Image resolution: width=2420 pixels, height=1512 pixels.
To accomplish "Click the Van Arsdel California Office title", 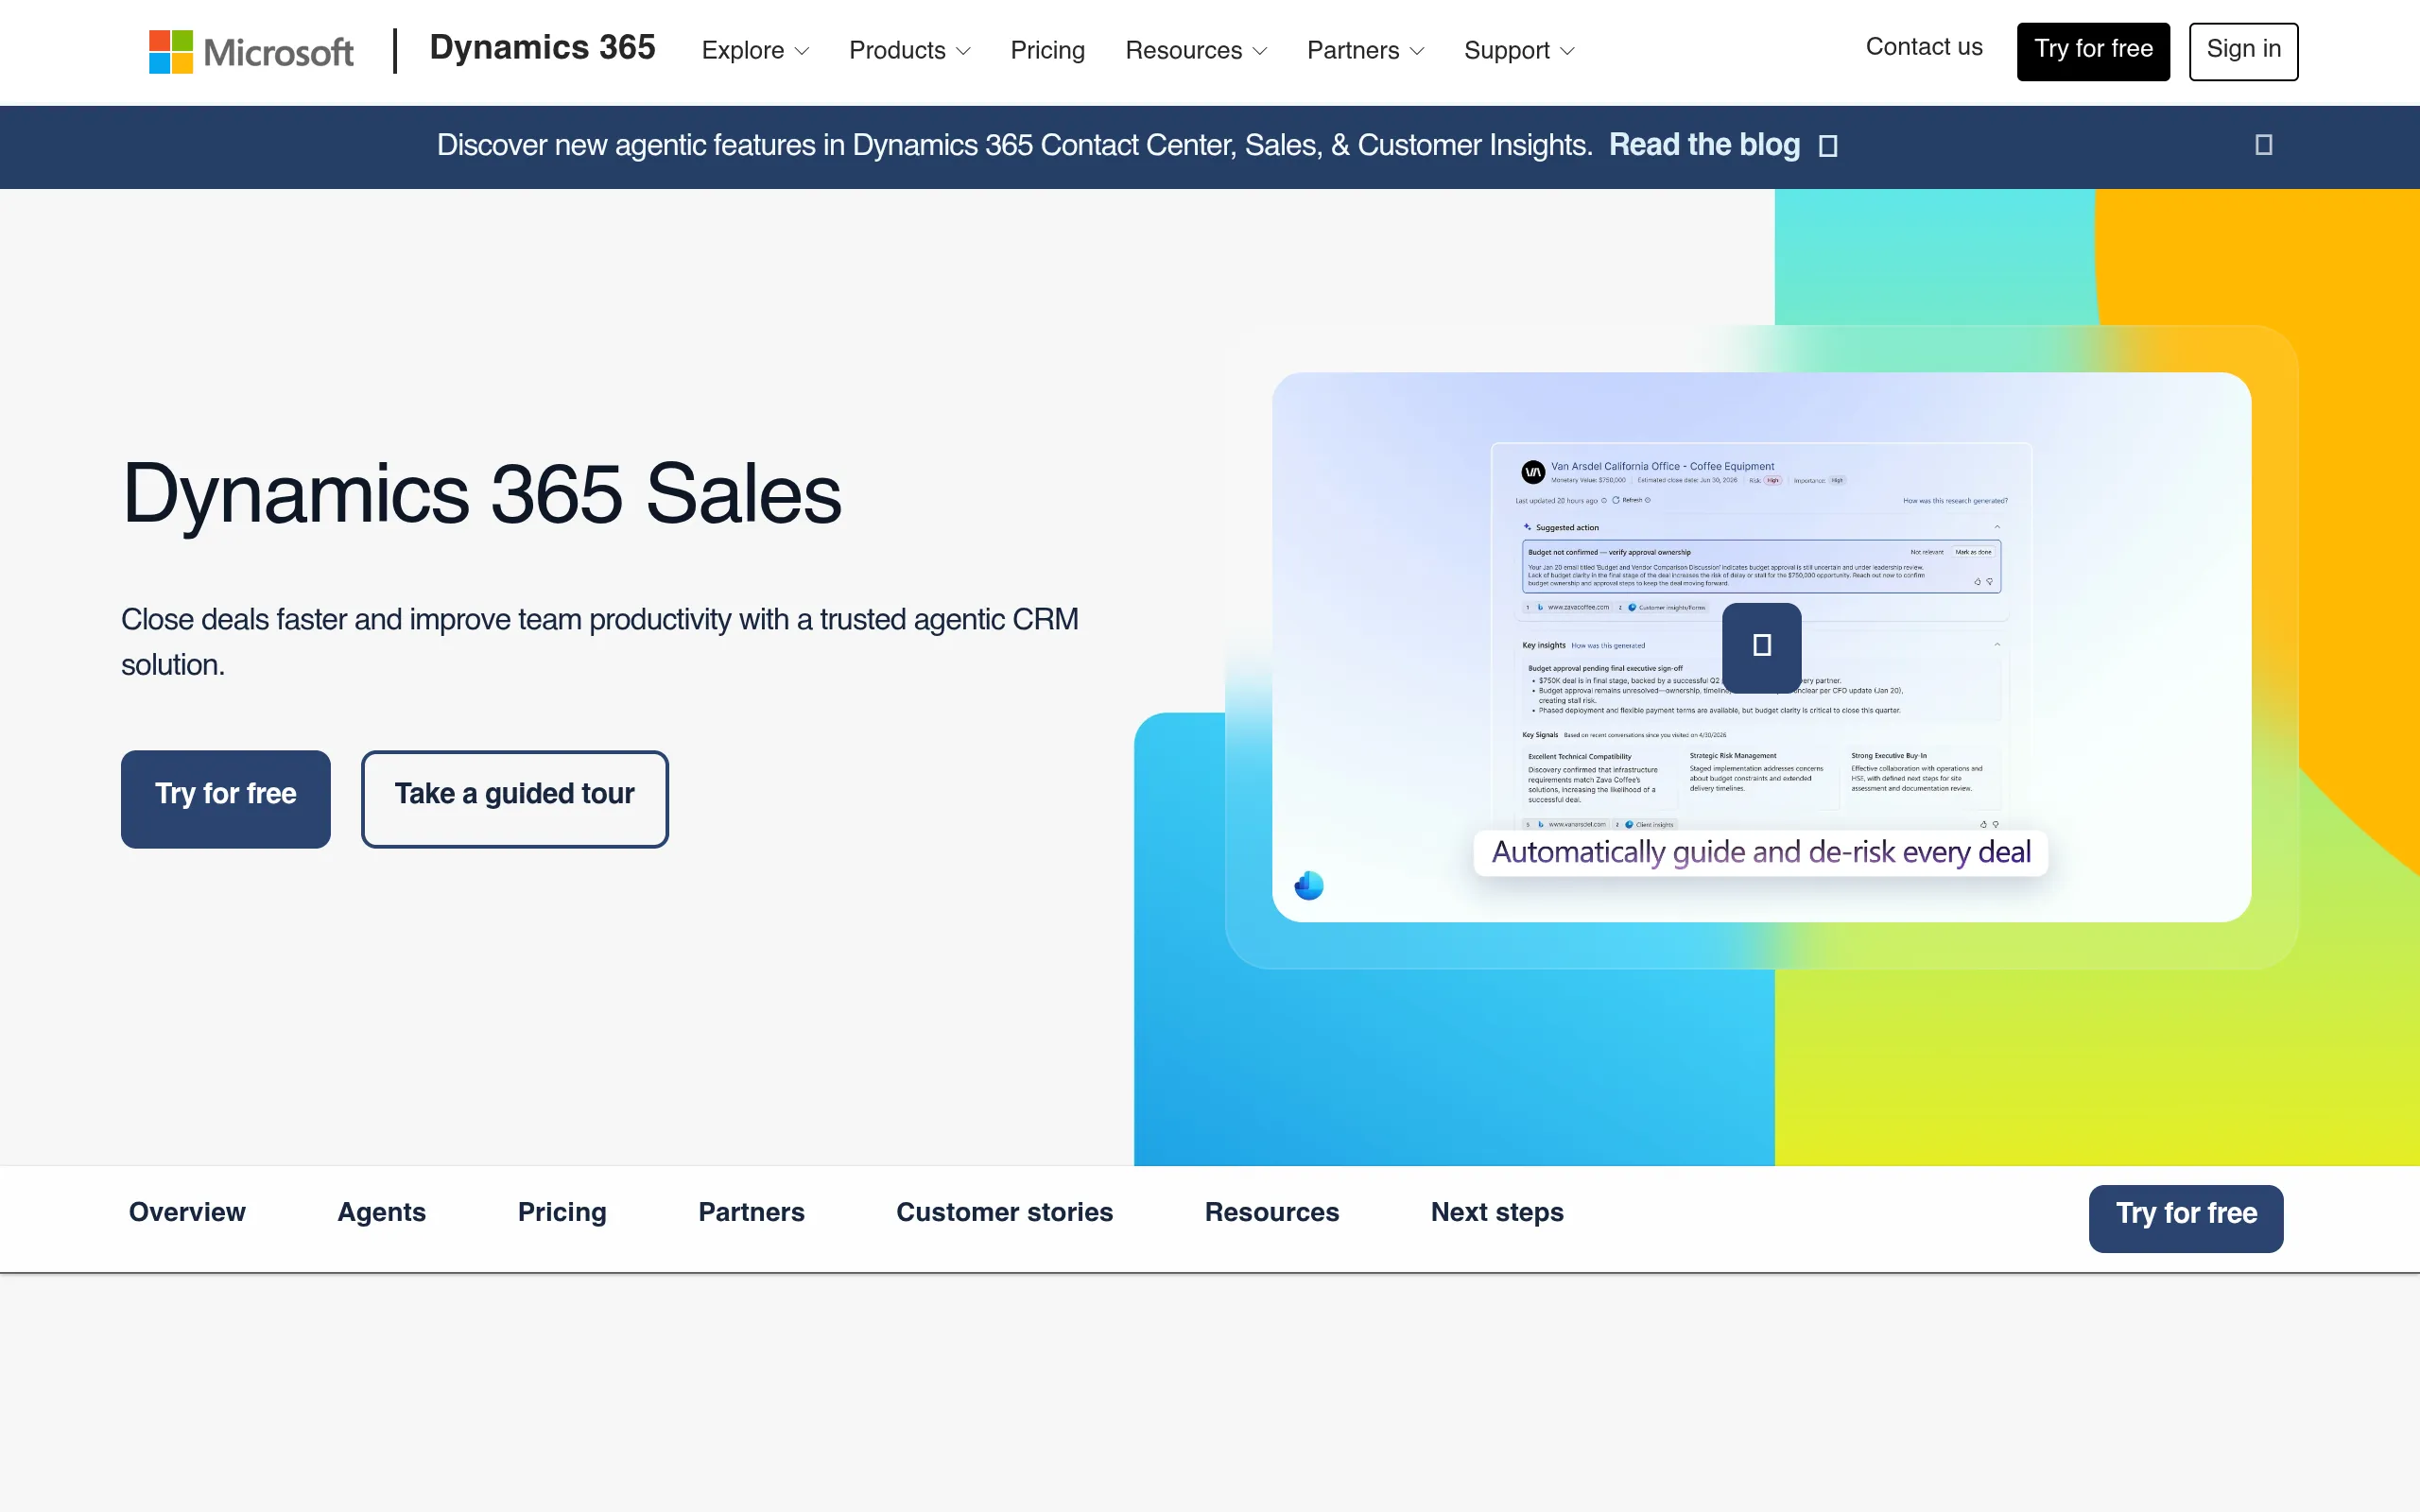I will click(x=1662, y=466).
